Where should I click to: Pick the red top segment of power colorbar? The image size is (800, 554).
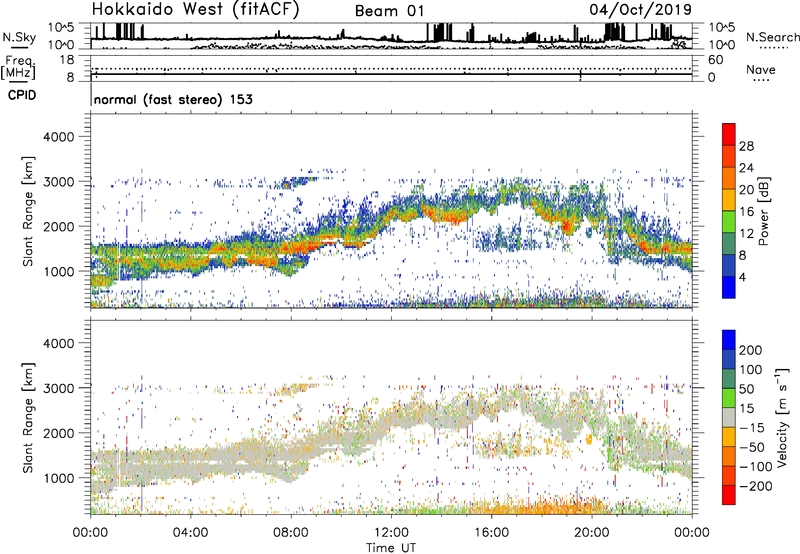[x=729, y=134]
